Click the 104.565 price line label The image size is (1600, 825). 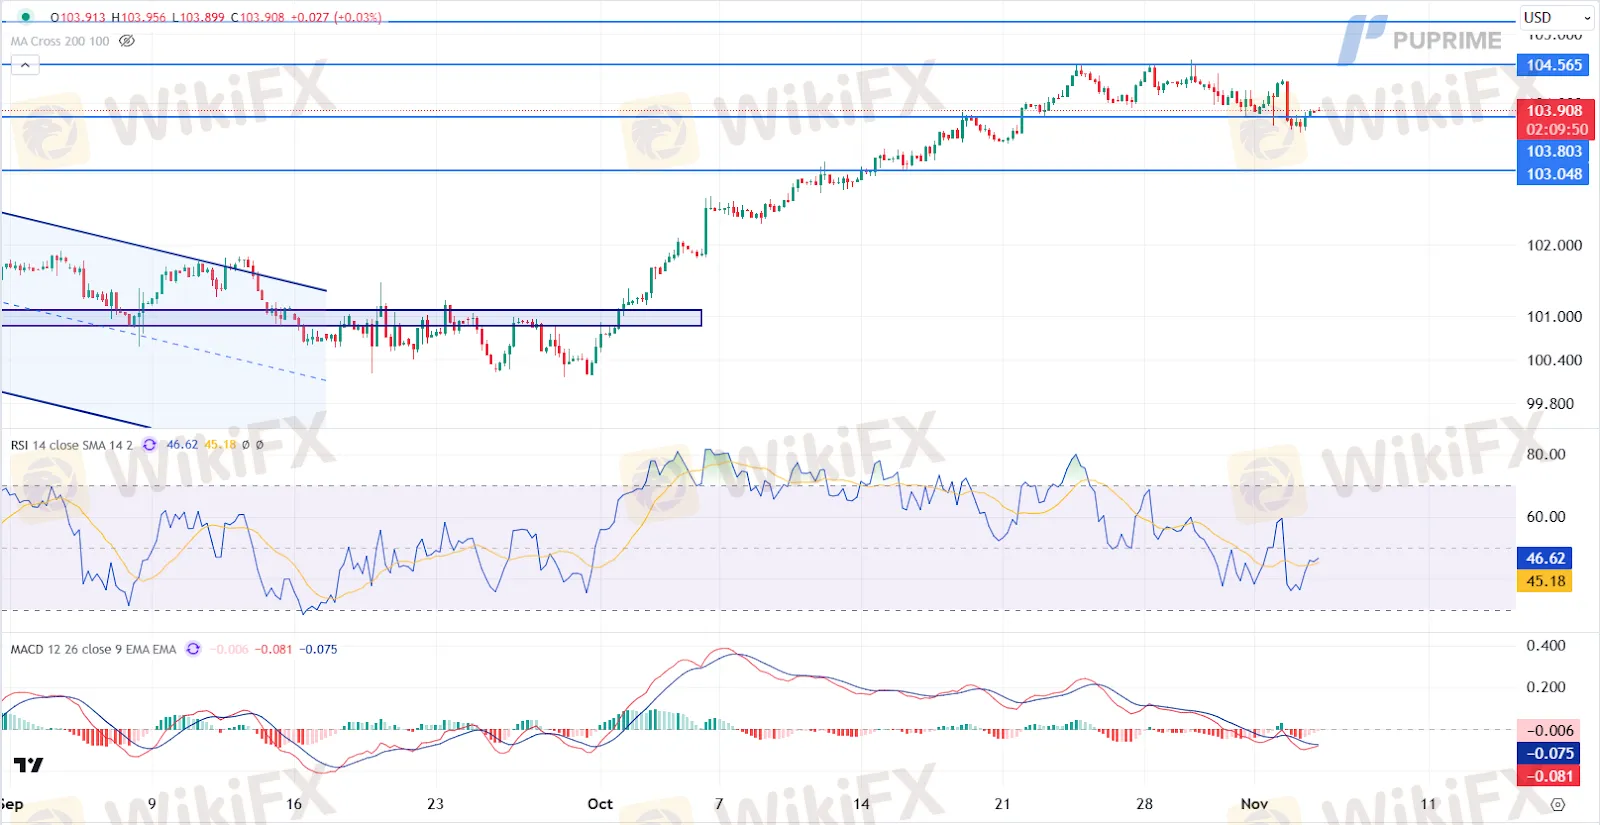(x=1553, y=65)
